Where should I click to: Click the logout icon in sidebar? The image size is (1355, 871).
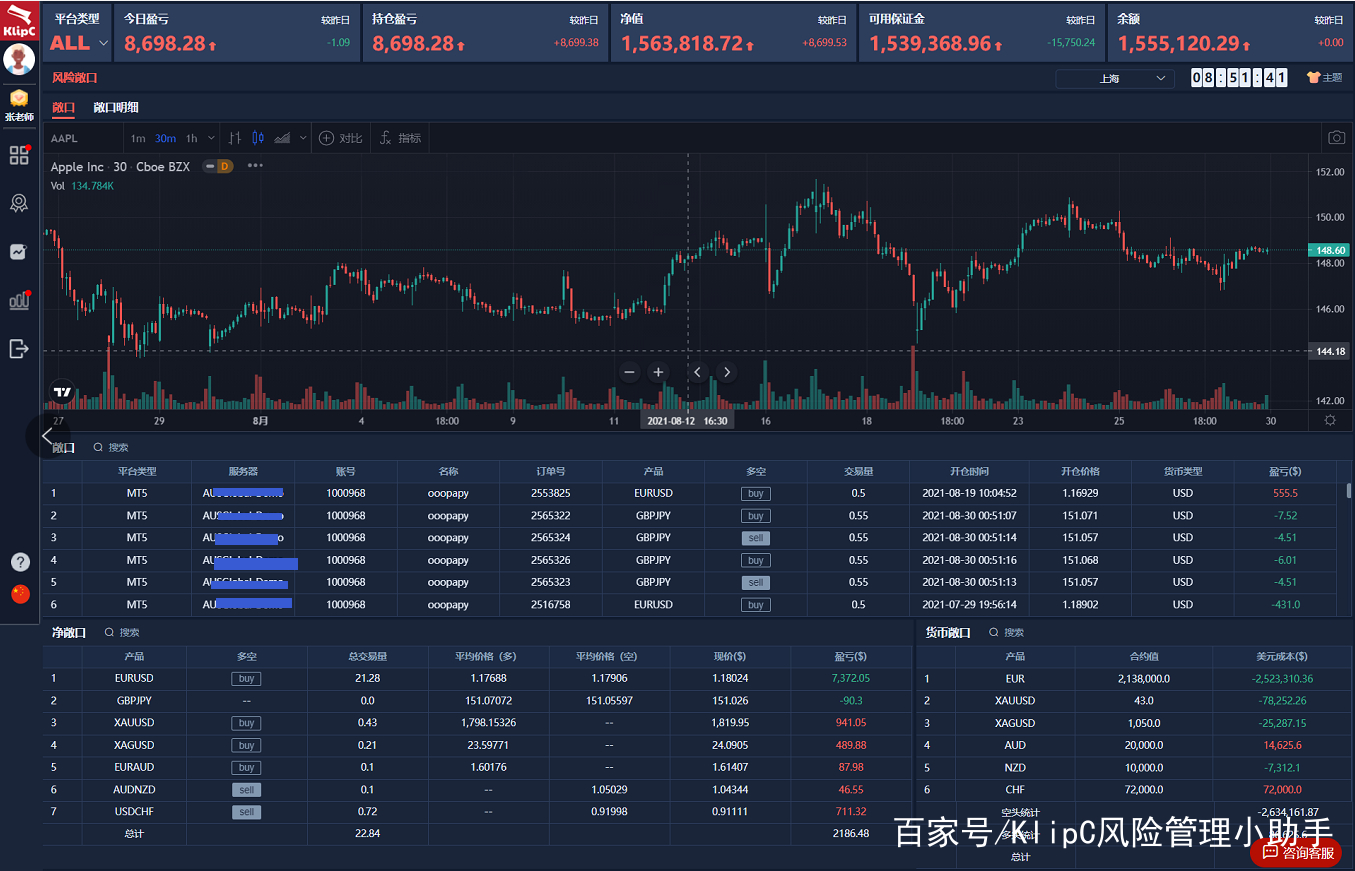coord(19,348)
